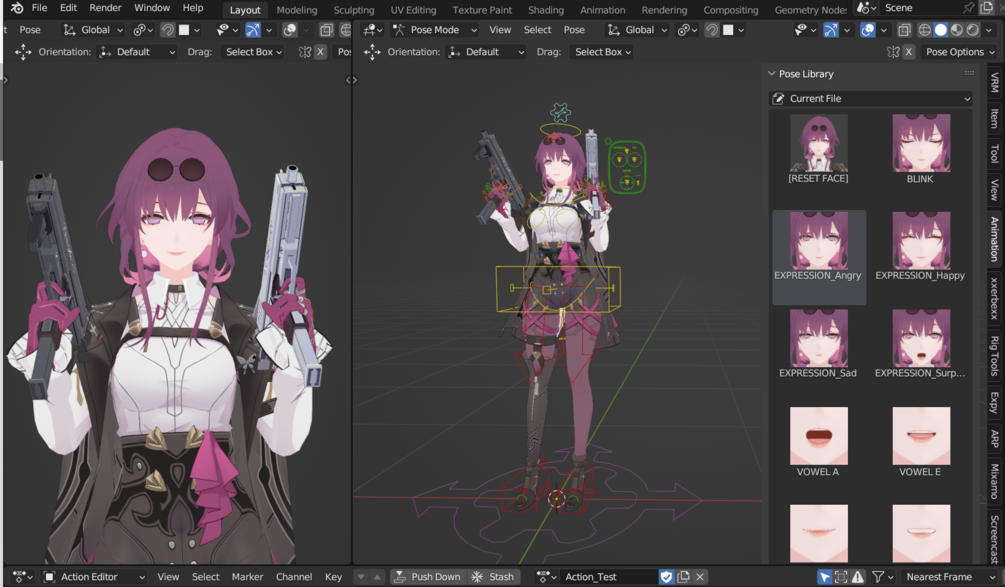Open Global orientation dropdown in right viewport
This screenshot has height=587, width=1005.
pyautogui.click(x=638, y=29)
